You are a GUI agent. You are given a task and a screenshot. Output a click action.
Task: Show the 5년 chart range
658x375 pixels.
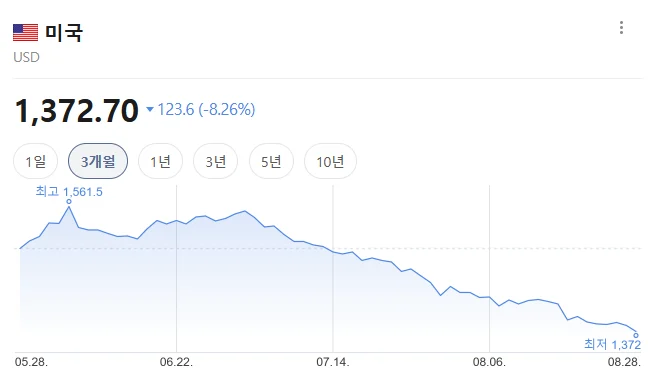[x=271, y=161]
